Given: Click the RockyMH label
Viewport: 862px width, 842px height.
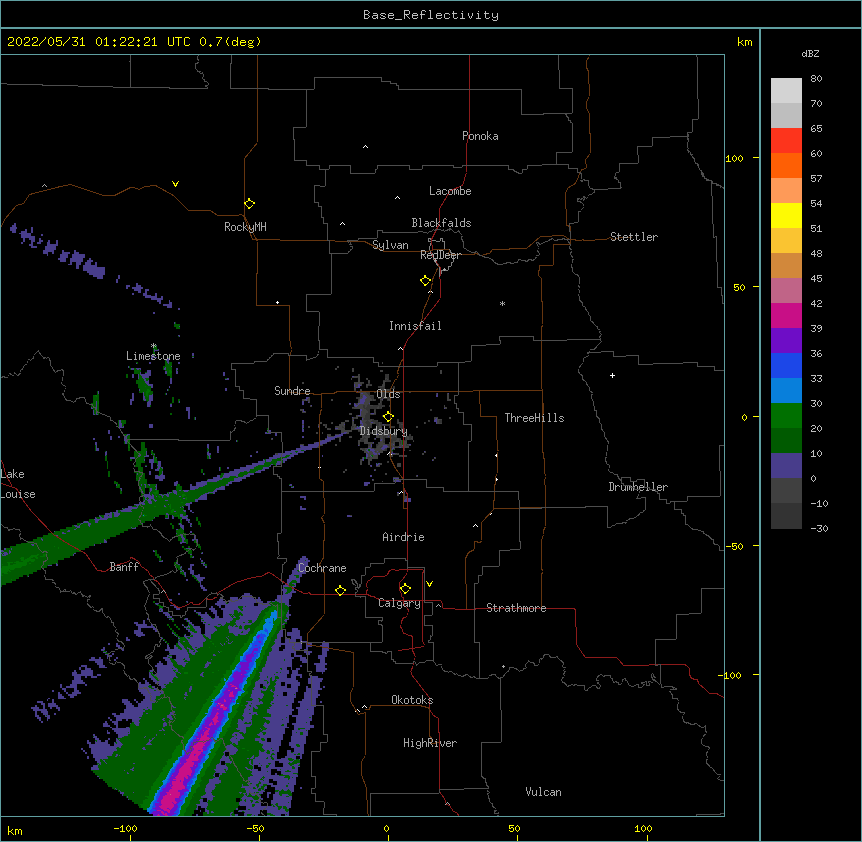Looking at the screenshot, I should click(x=245, y=227).
